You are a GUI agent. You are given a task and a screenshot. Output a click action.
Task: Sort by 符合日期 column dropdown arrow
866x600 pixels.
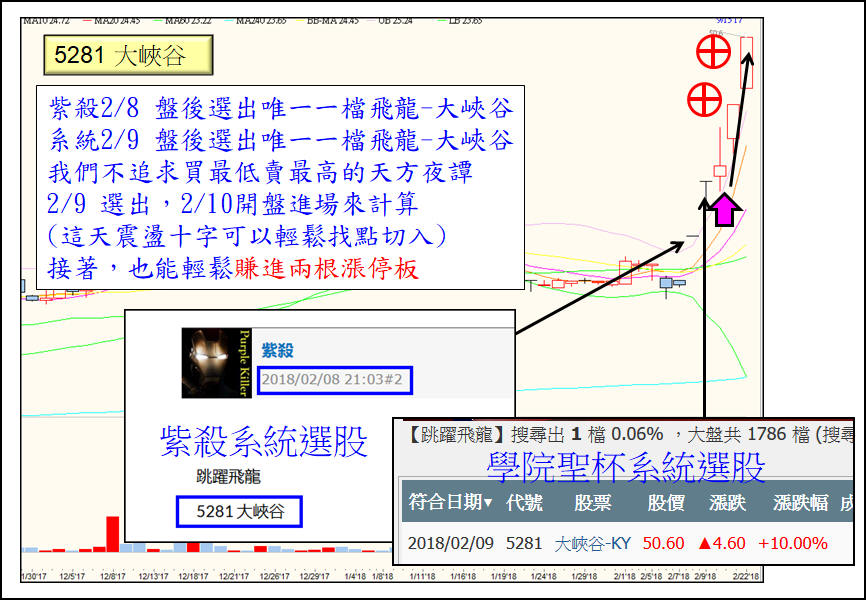click(x=489, y=502)
